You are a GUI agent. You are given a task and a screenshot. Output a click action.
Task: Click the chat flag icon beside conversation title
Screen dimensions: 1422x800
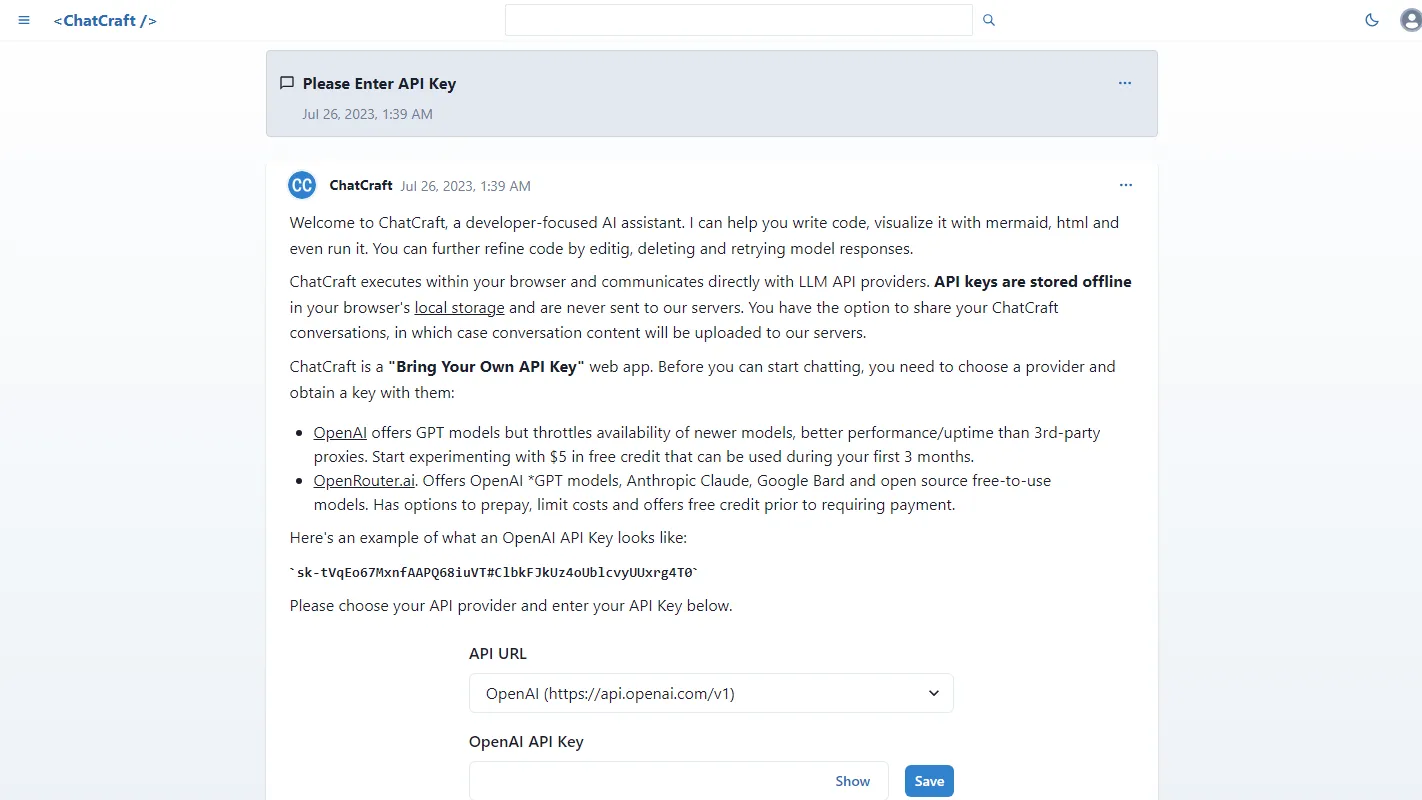(x=287, y=83)
